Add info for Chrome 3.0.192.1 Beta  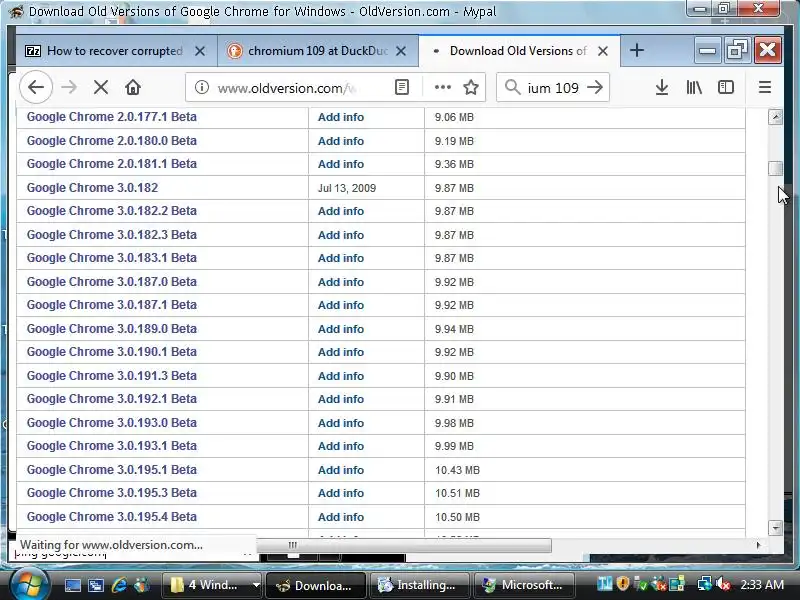tap(341, 398)
